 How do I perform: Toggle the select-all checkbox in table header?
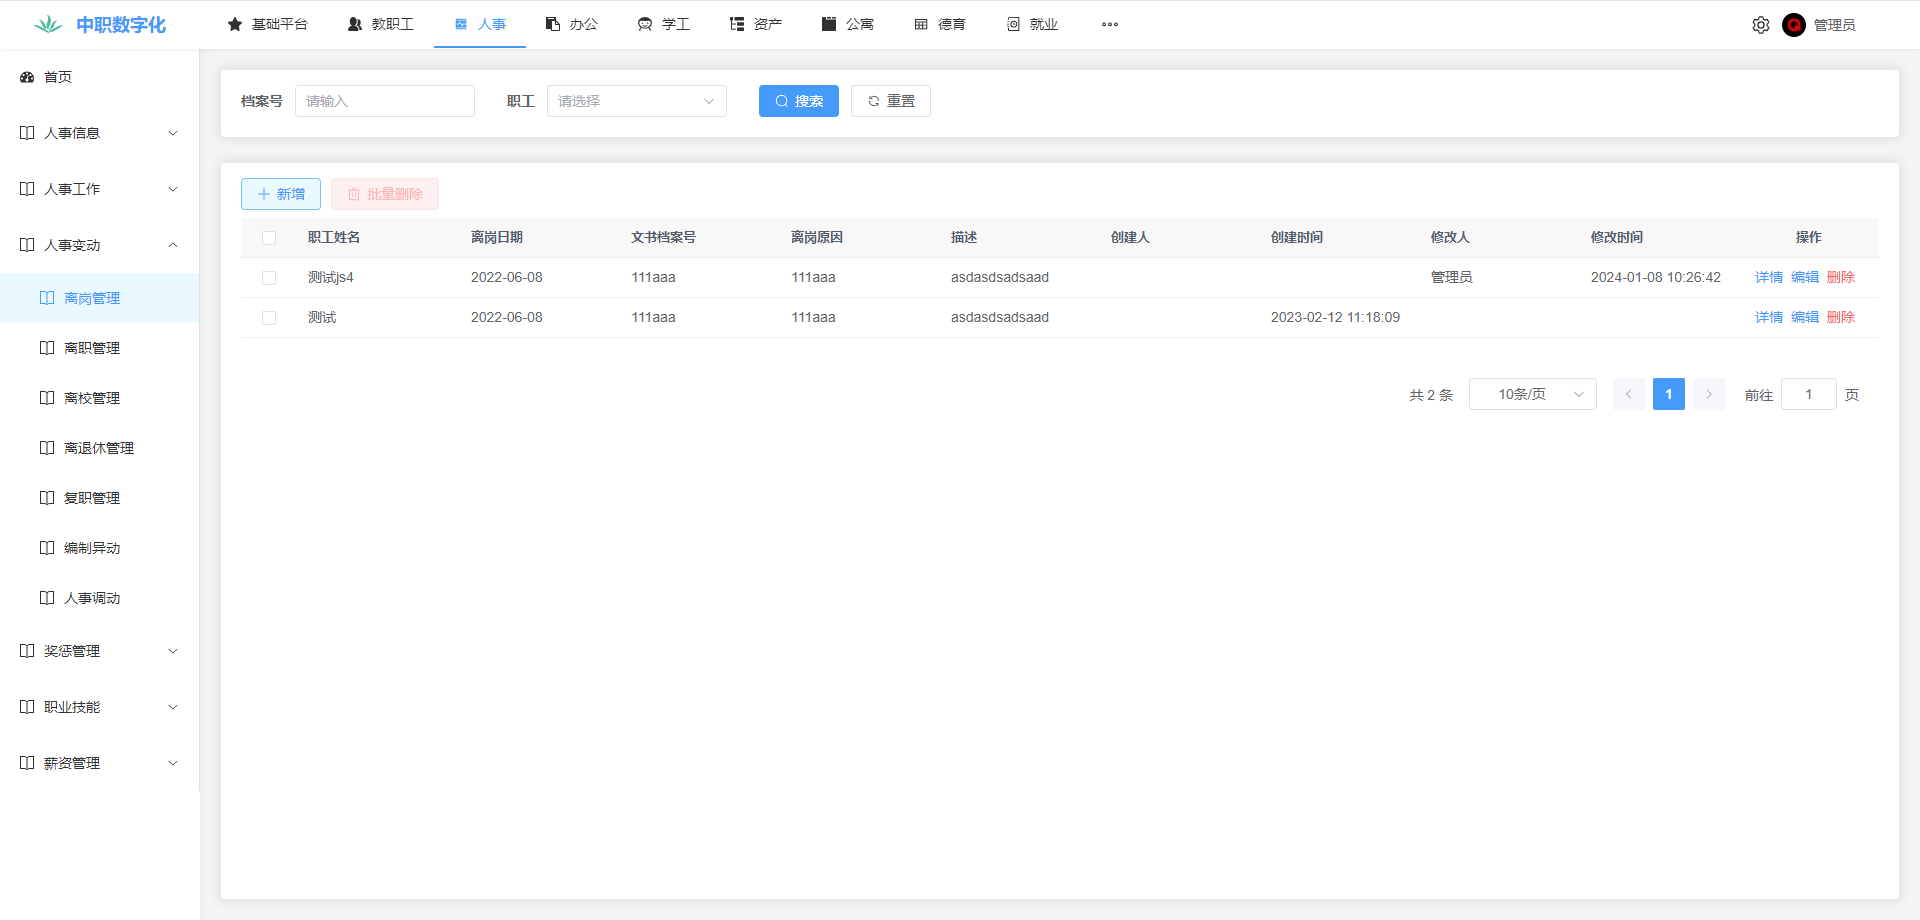point(269,238)
